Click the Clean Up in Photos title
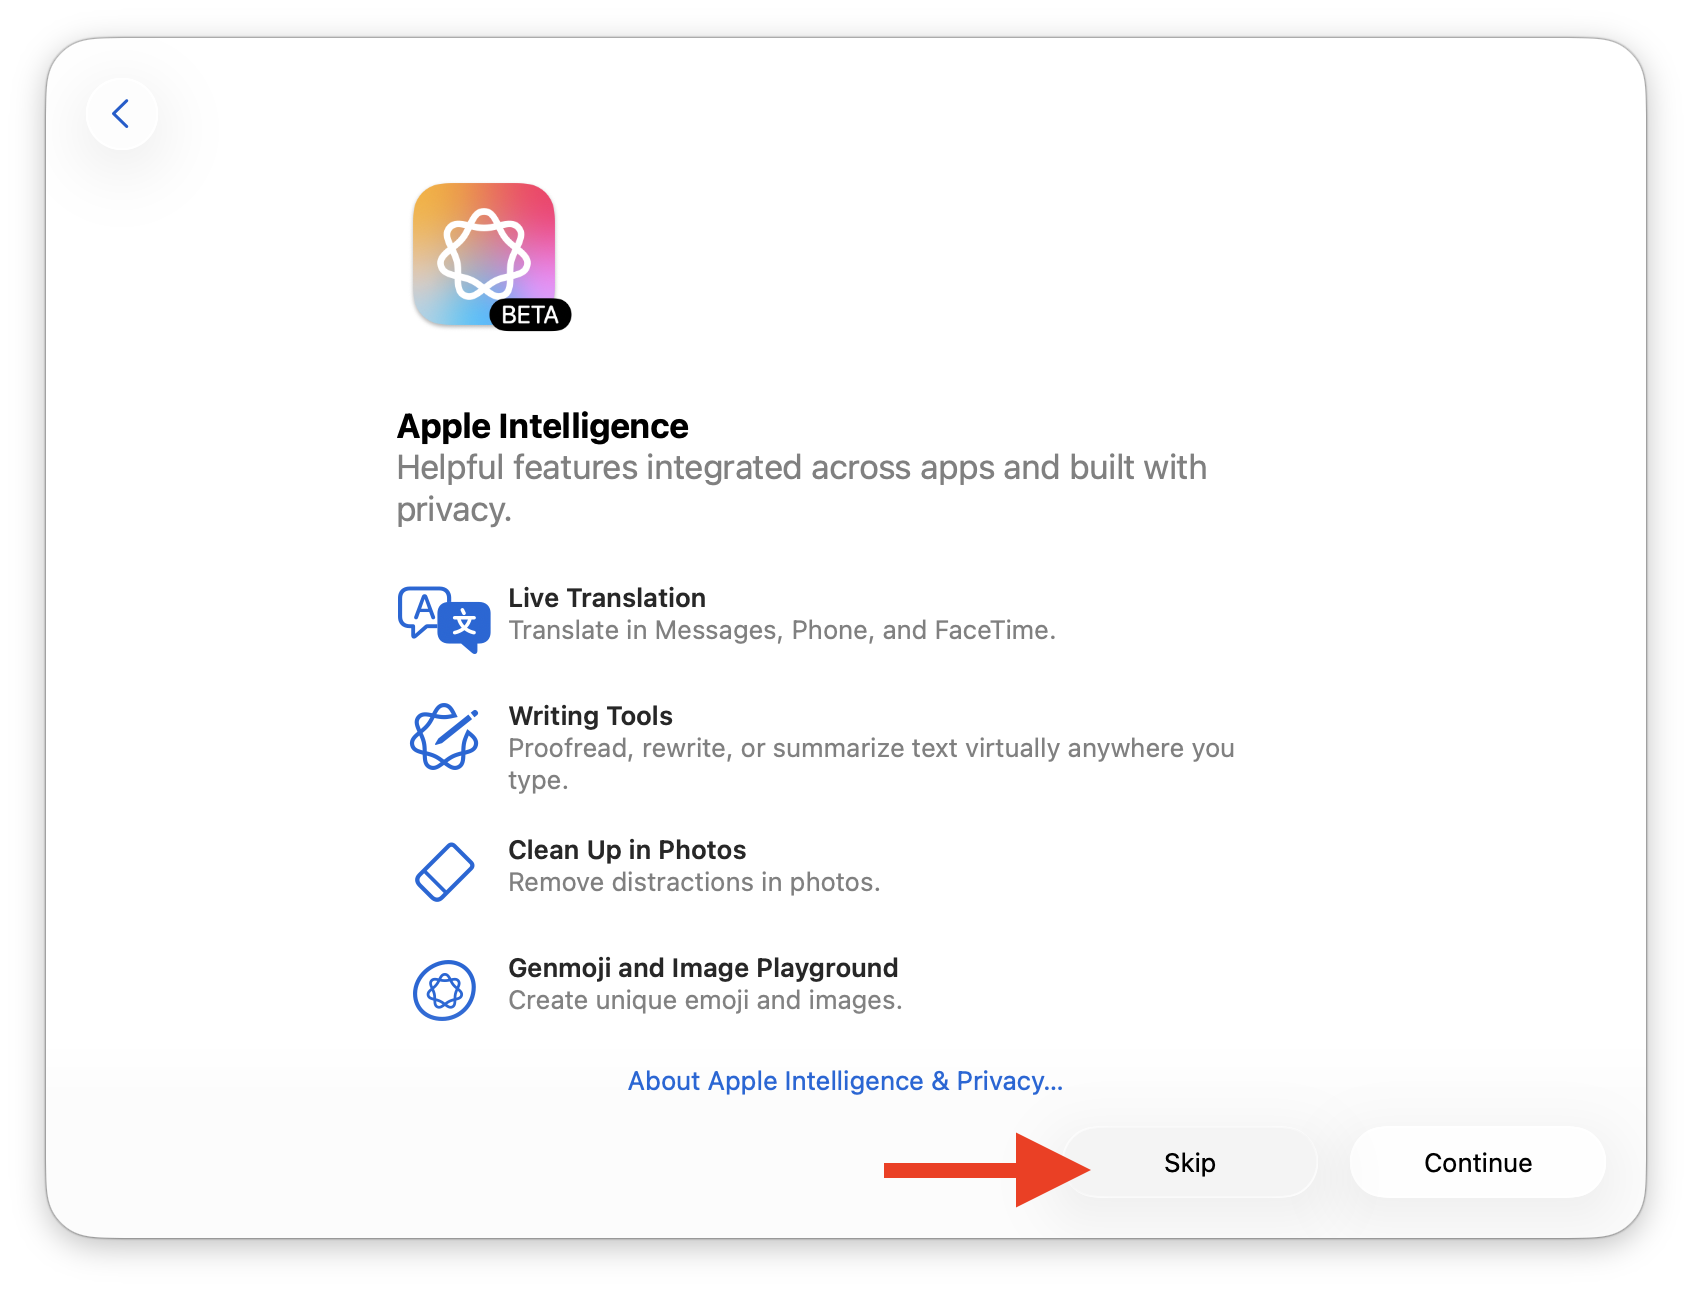Viewport: 1692px width, 1292px height. click(627, 850)
